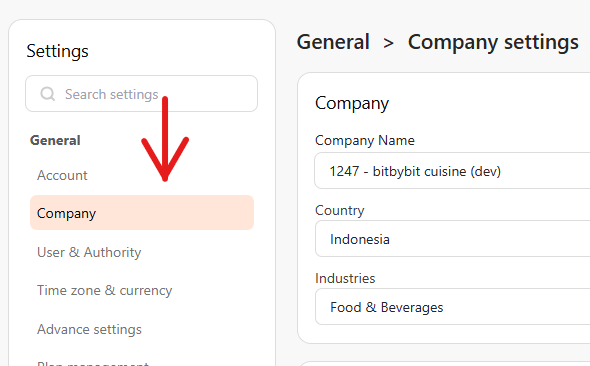This screenshot has width=590, height=366.
Task: Open the Account settings item
Action: (62, 175)
